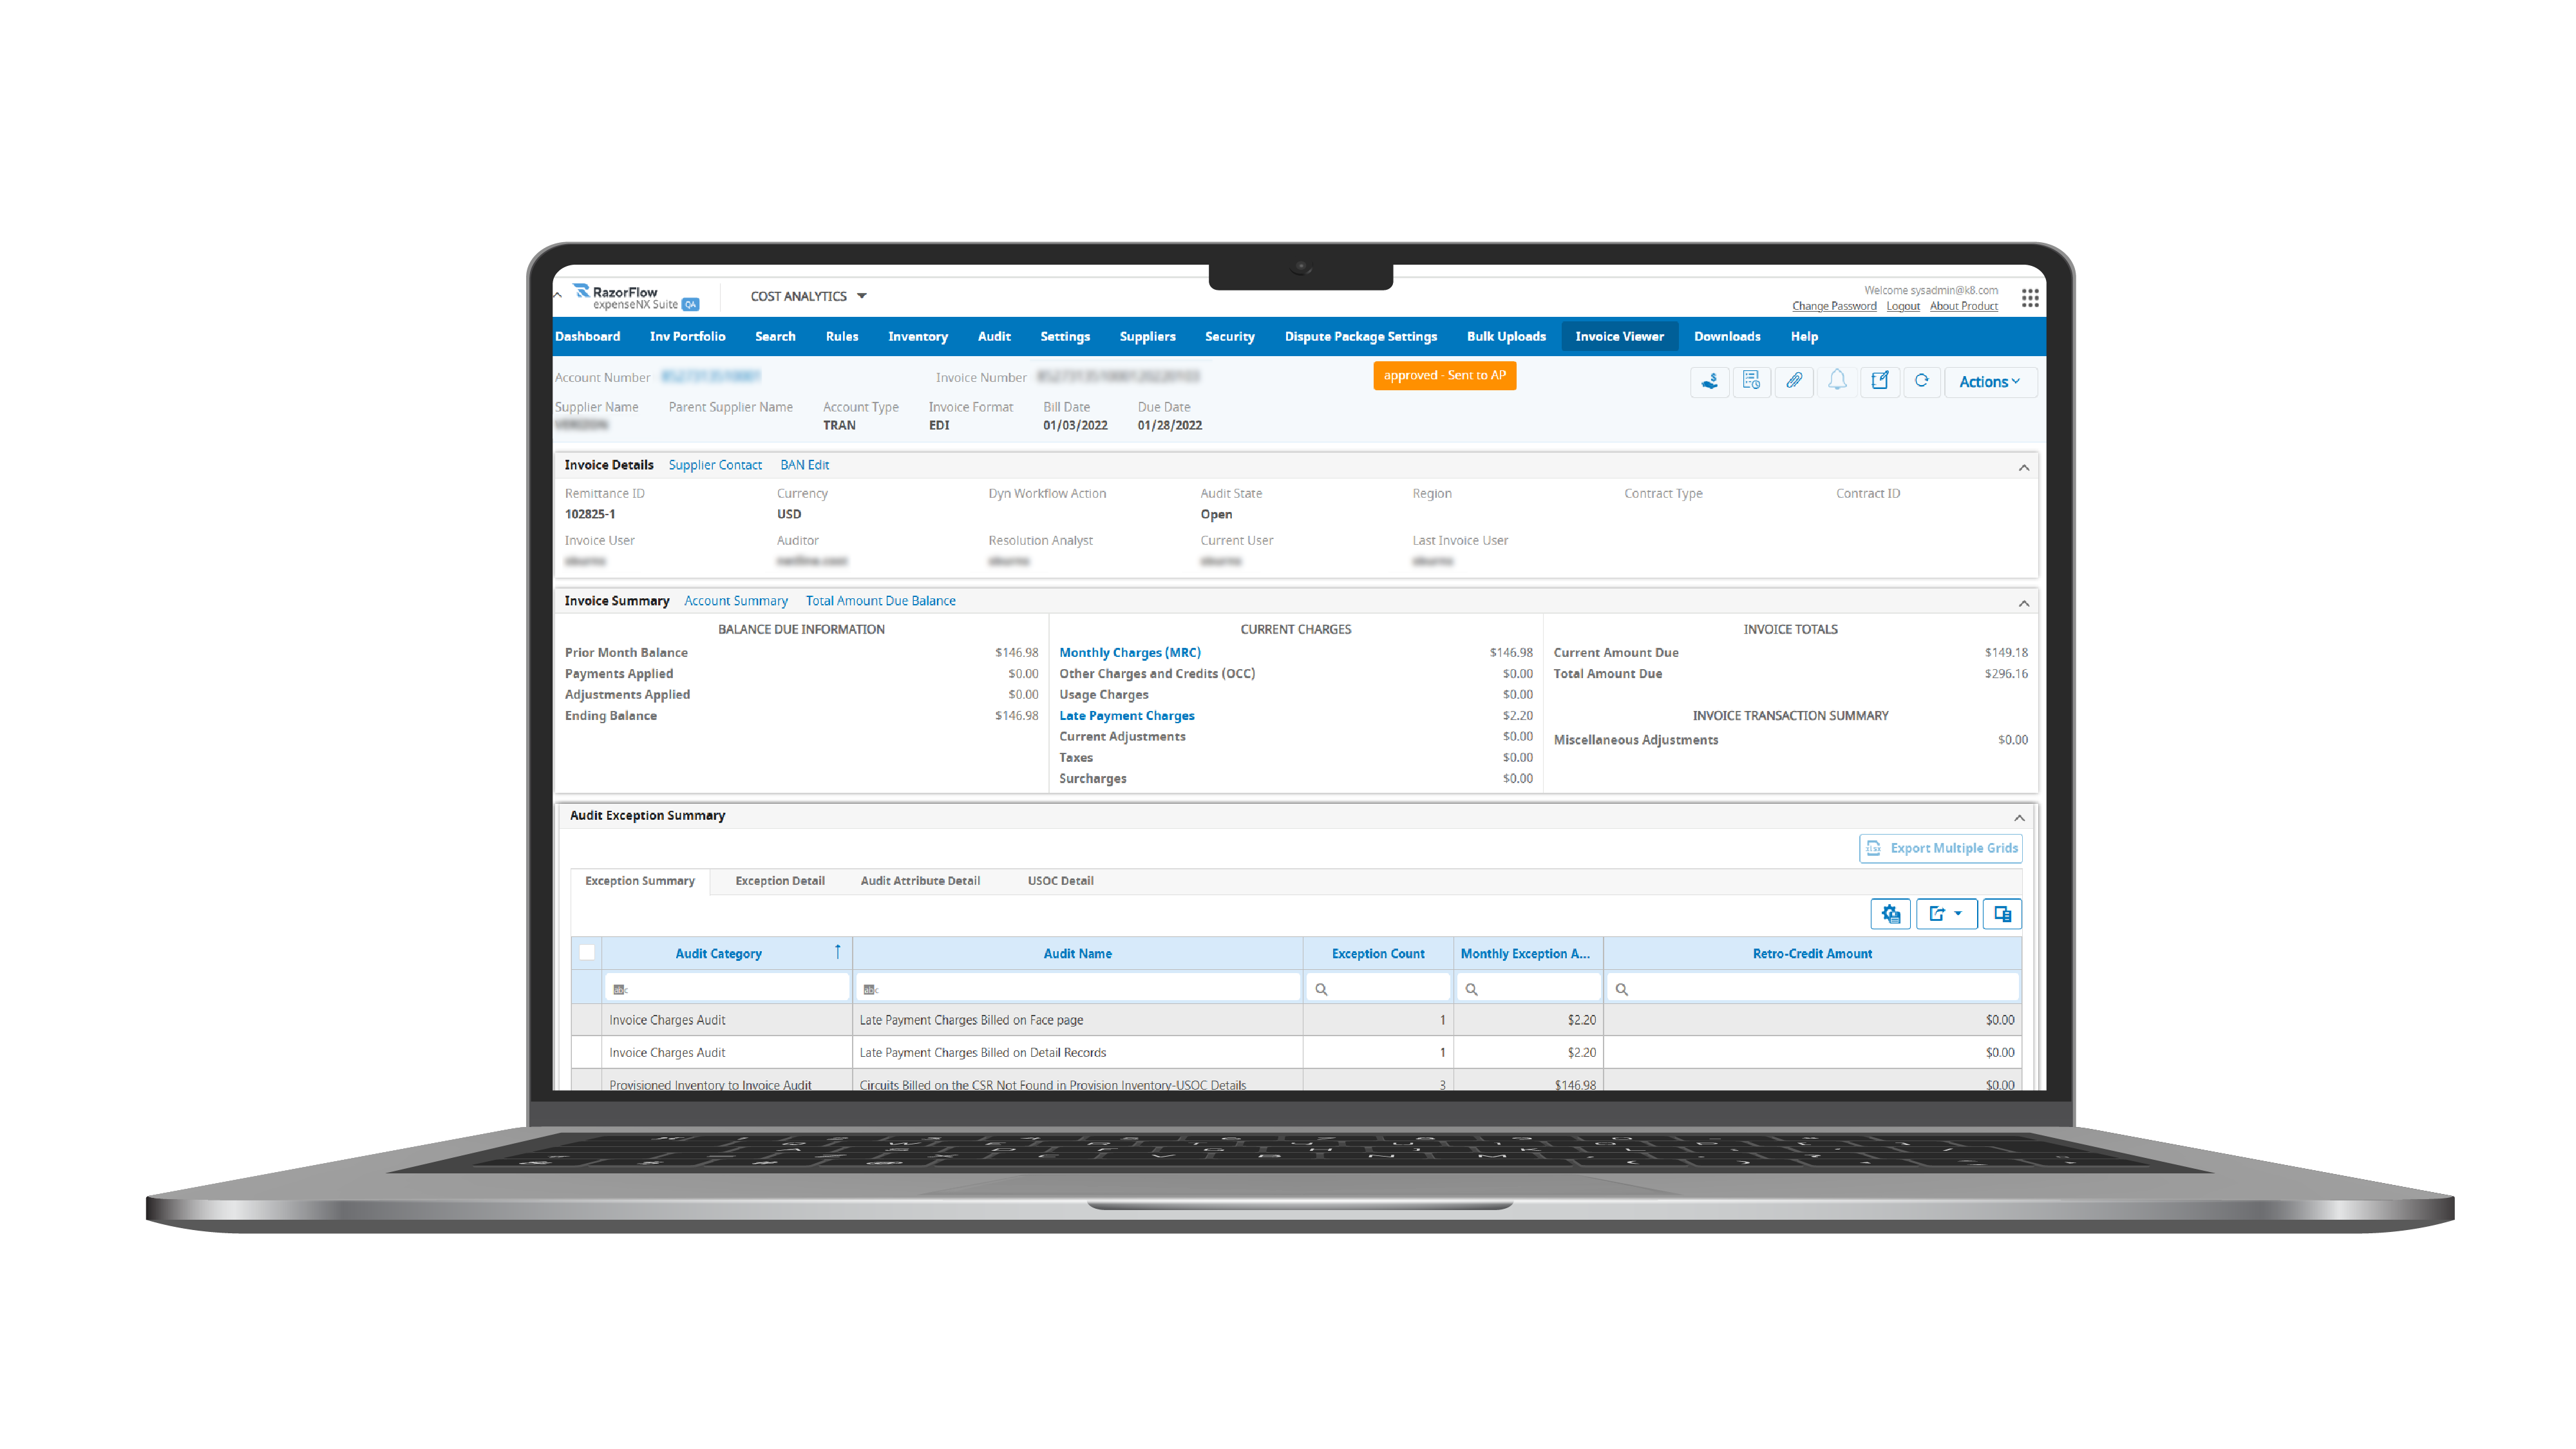Click the Change Password link
The width and height of the screenshot is (2576, 1449).
(1834, 306)
